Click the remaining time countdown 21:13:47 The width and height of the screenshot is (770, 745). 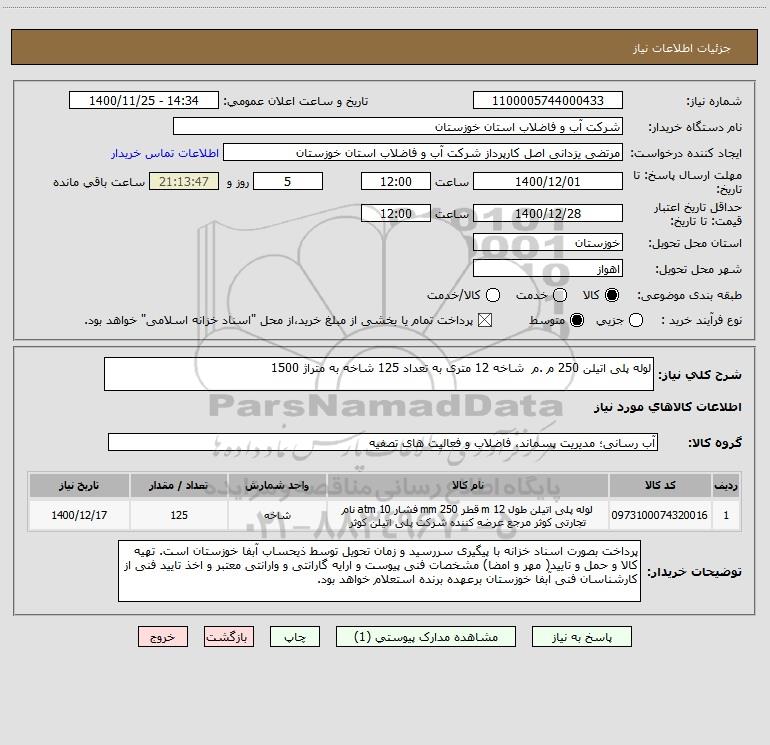tap(184, 181)
